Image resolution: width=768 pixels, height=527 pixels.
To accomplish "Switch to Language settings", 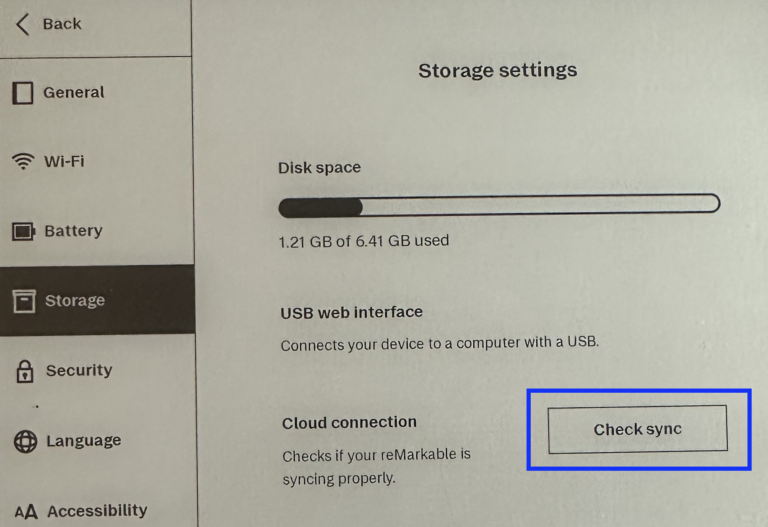I will click(x=83, y=441).
